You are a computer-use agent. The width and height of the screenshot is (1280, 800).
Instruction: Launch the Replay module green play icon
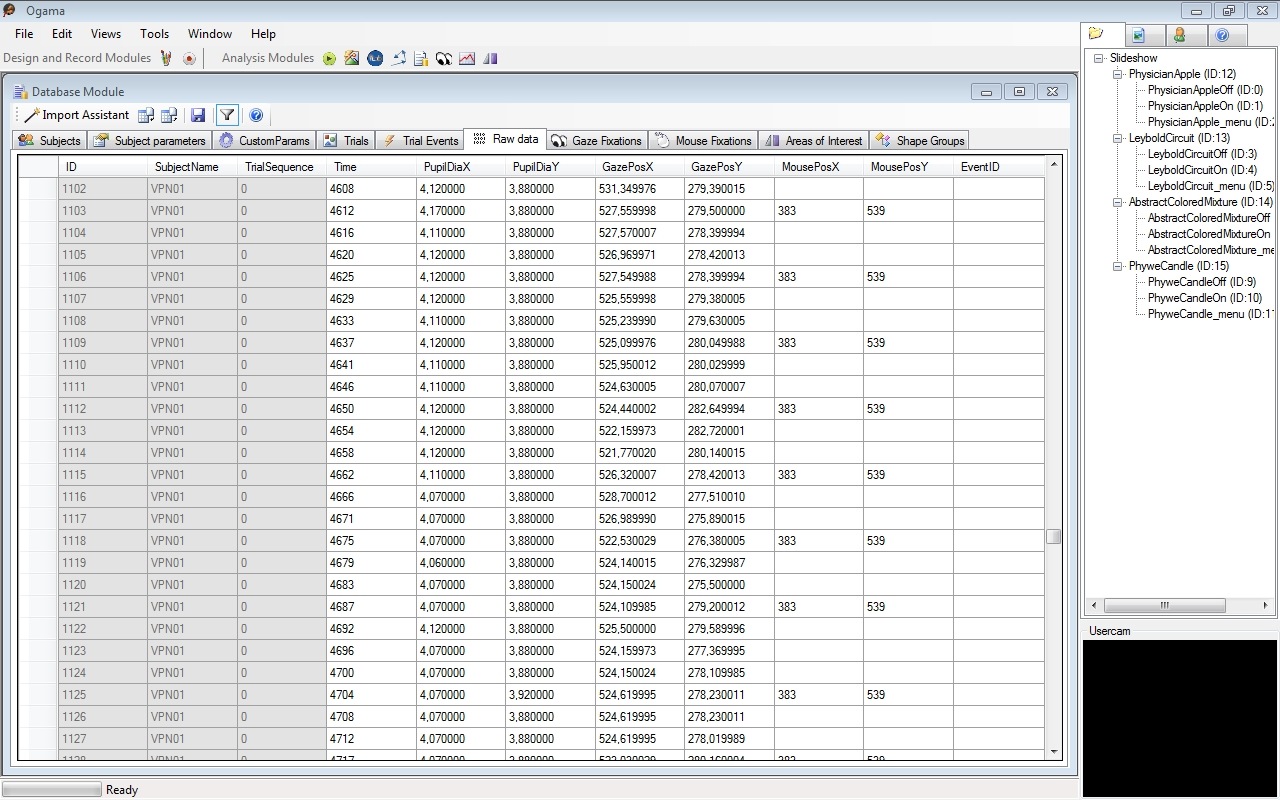coord(329,58)
